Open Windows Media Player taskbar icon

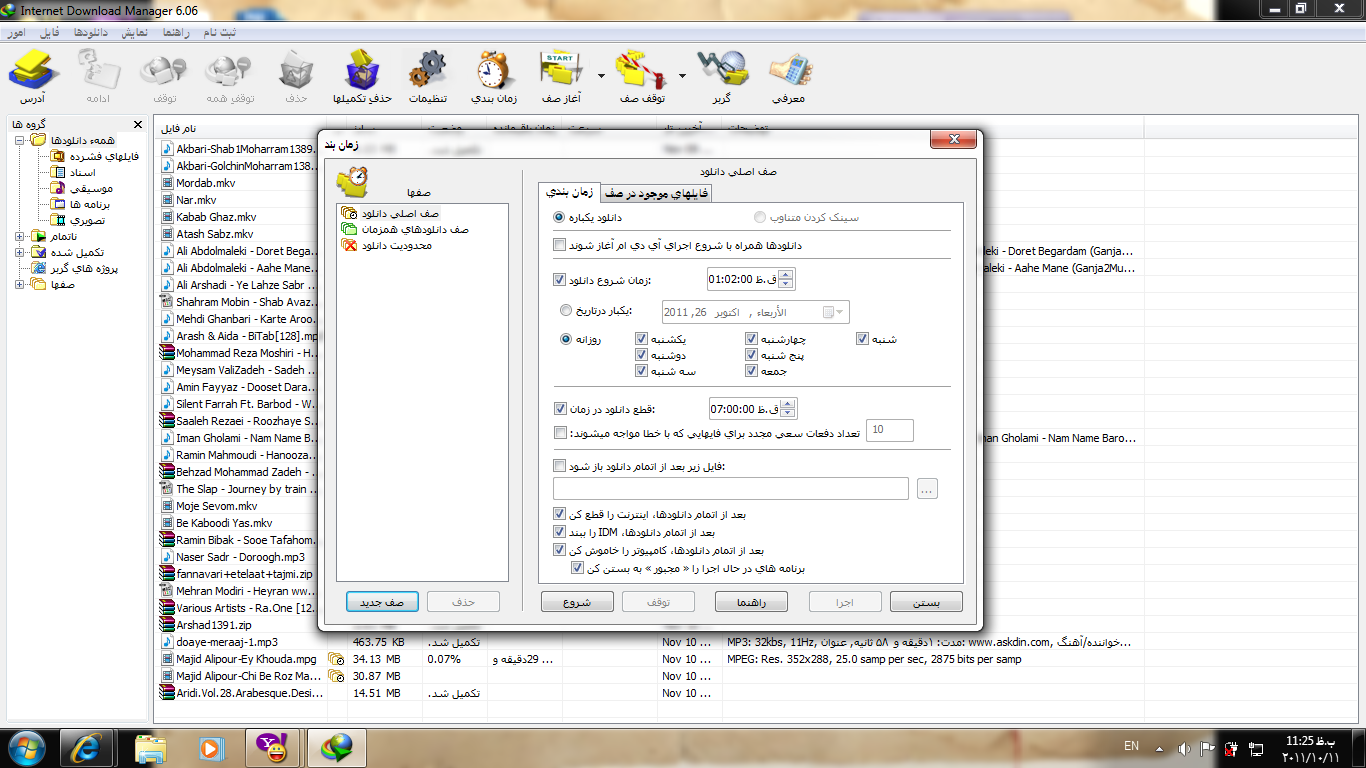tap(210, 747)
